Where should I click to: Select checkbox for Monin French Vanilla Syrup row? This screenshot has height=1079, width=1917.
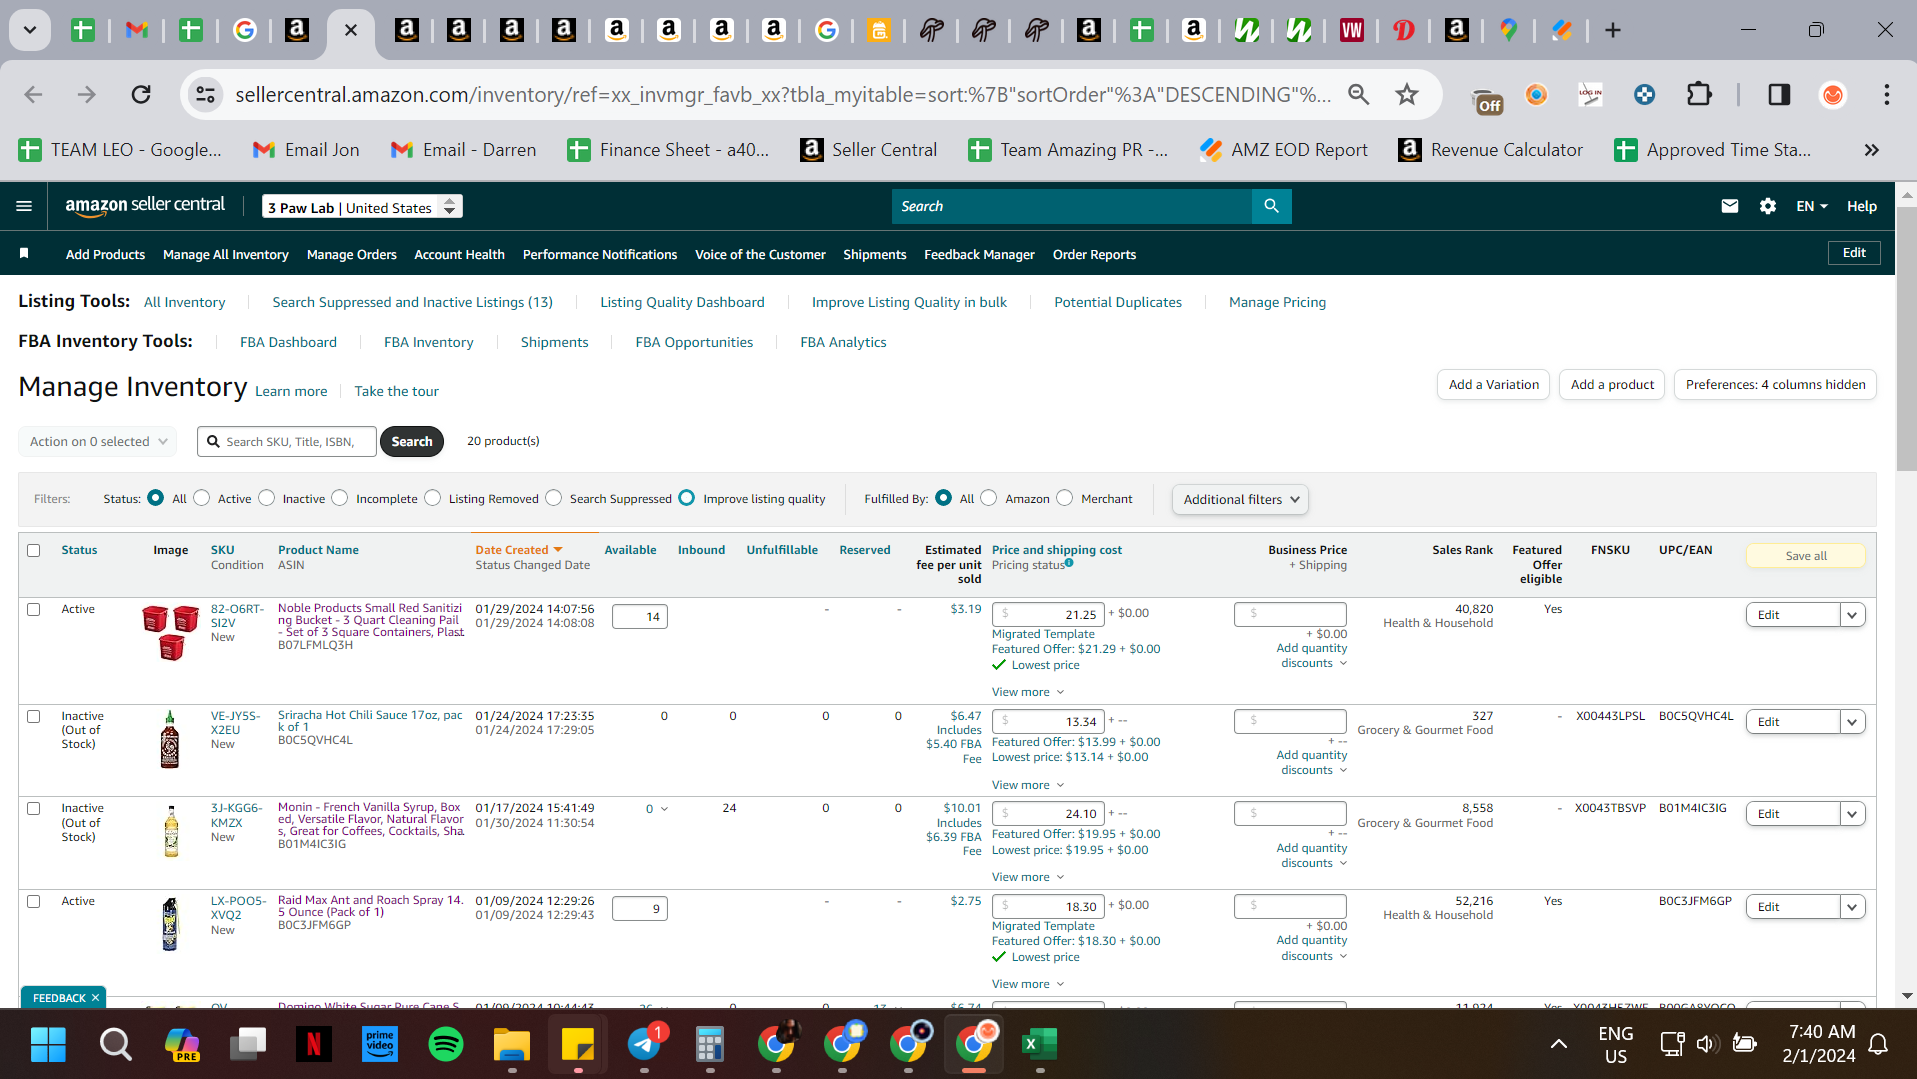click(x=34, y=808)
